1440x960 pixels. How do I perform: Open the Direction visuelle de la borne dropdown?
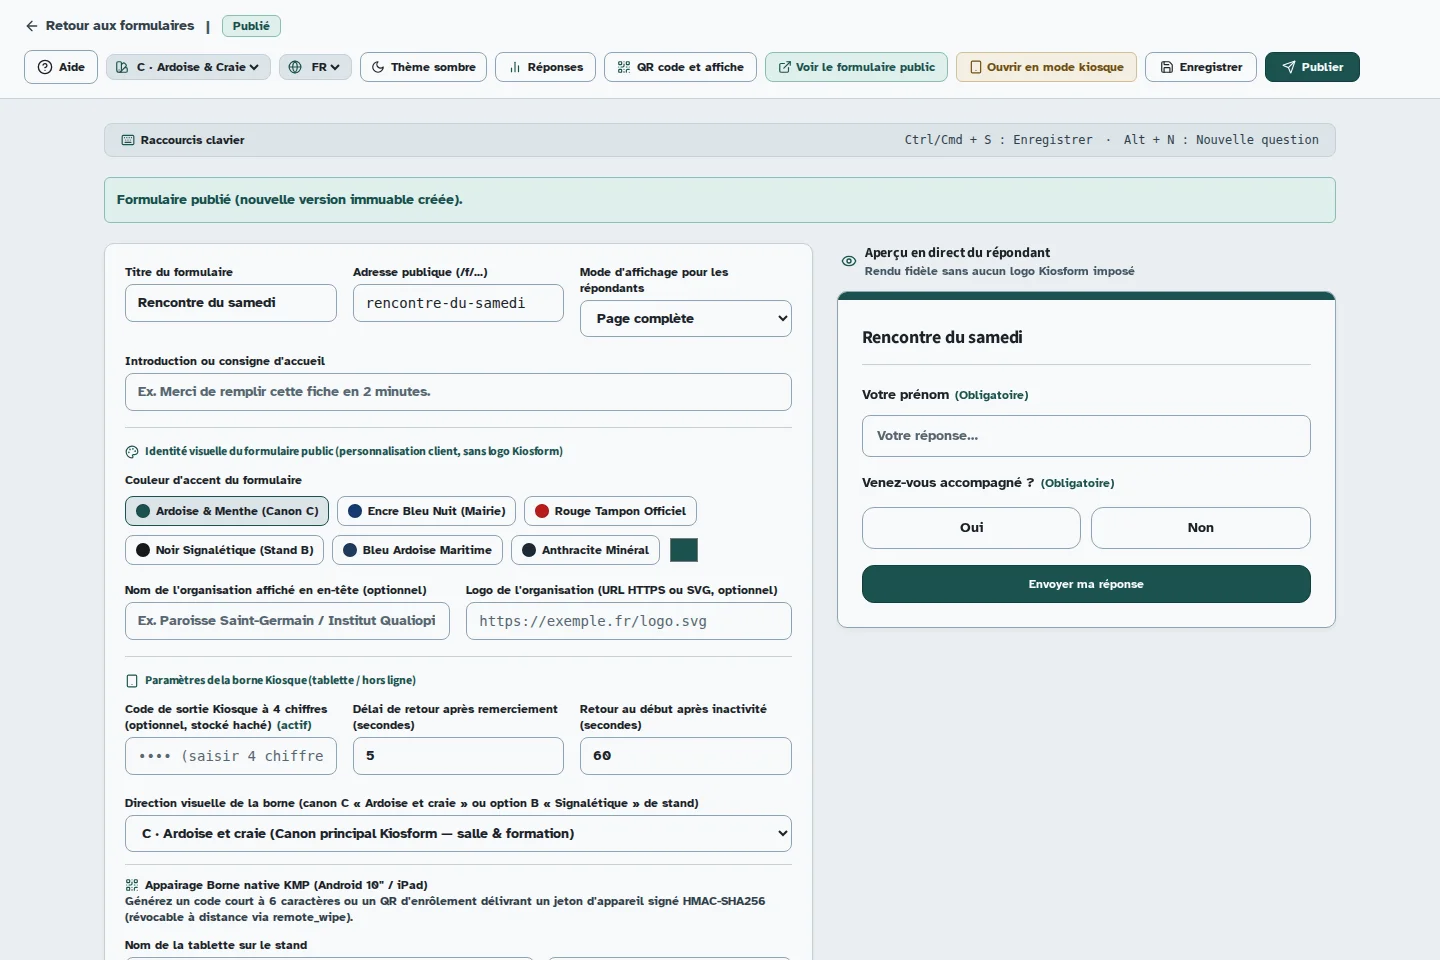[458, 834]
